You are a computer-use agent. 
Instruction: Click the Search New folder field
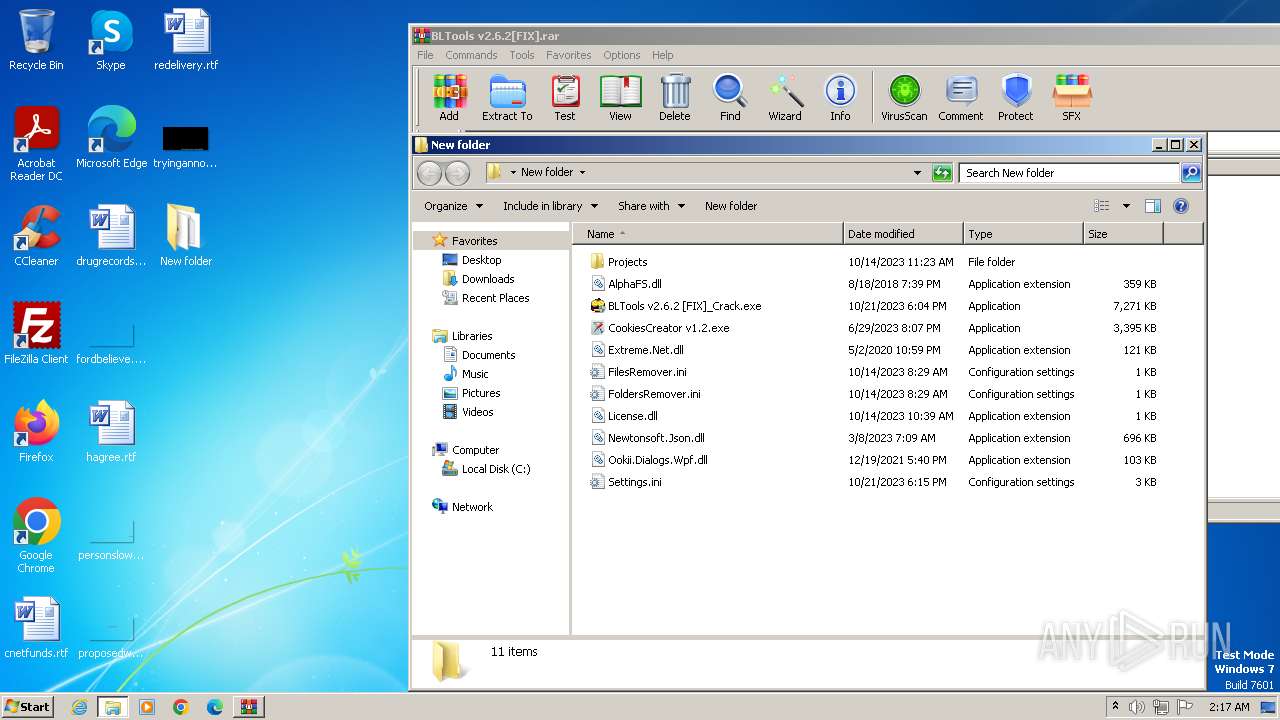coord(1069,173)
